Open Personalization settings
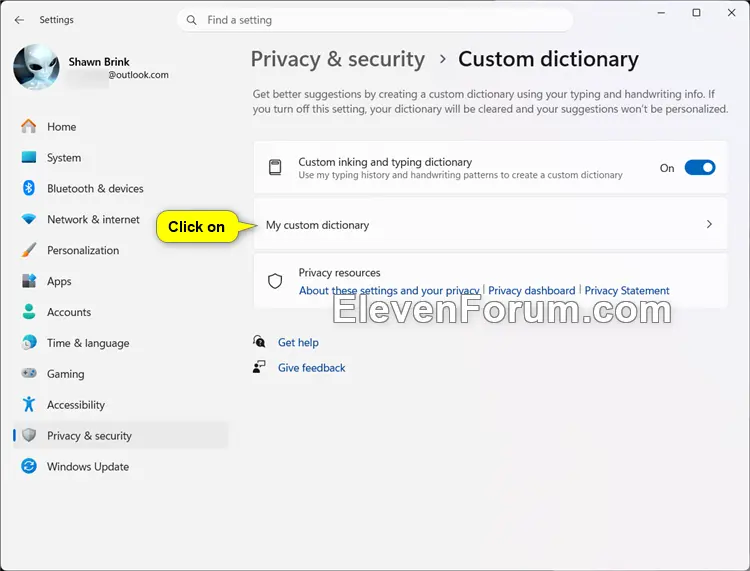The height and width of the screenshot is (571, 750). coord(121,250)
